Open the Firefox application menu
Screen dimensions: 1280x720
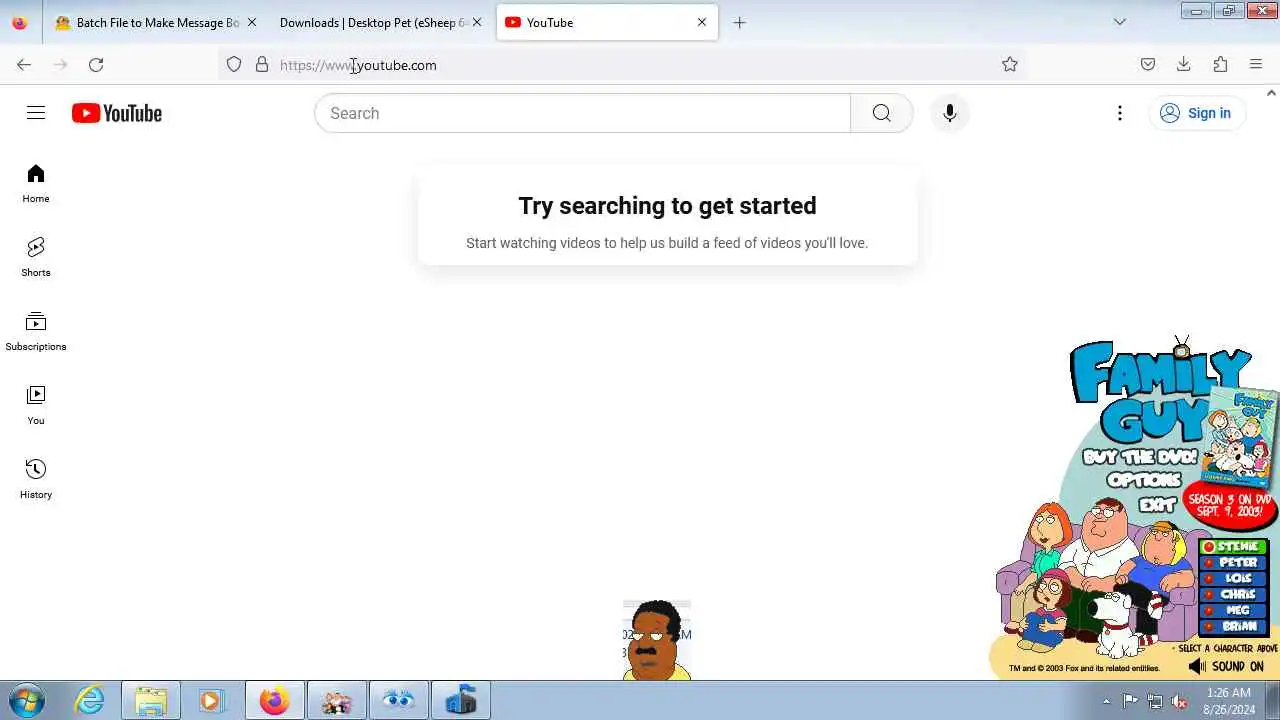[1256, 65]
